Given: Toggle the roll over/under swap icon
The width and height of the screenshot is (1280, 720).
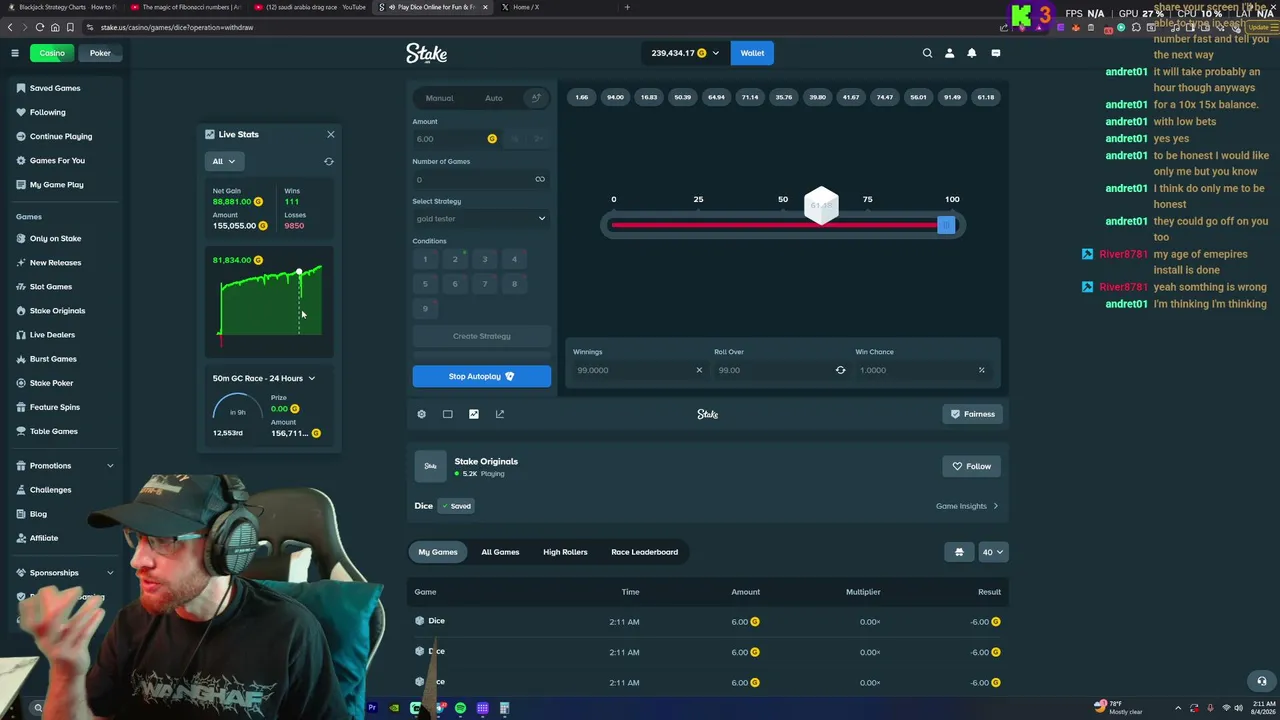Looking at the screenshot, I should coord(840,370).
